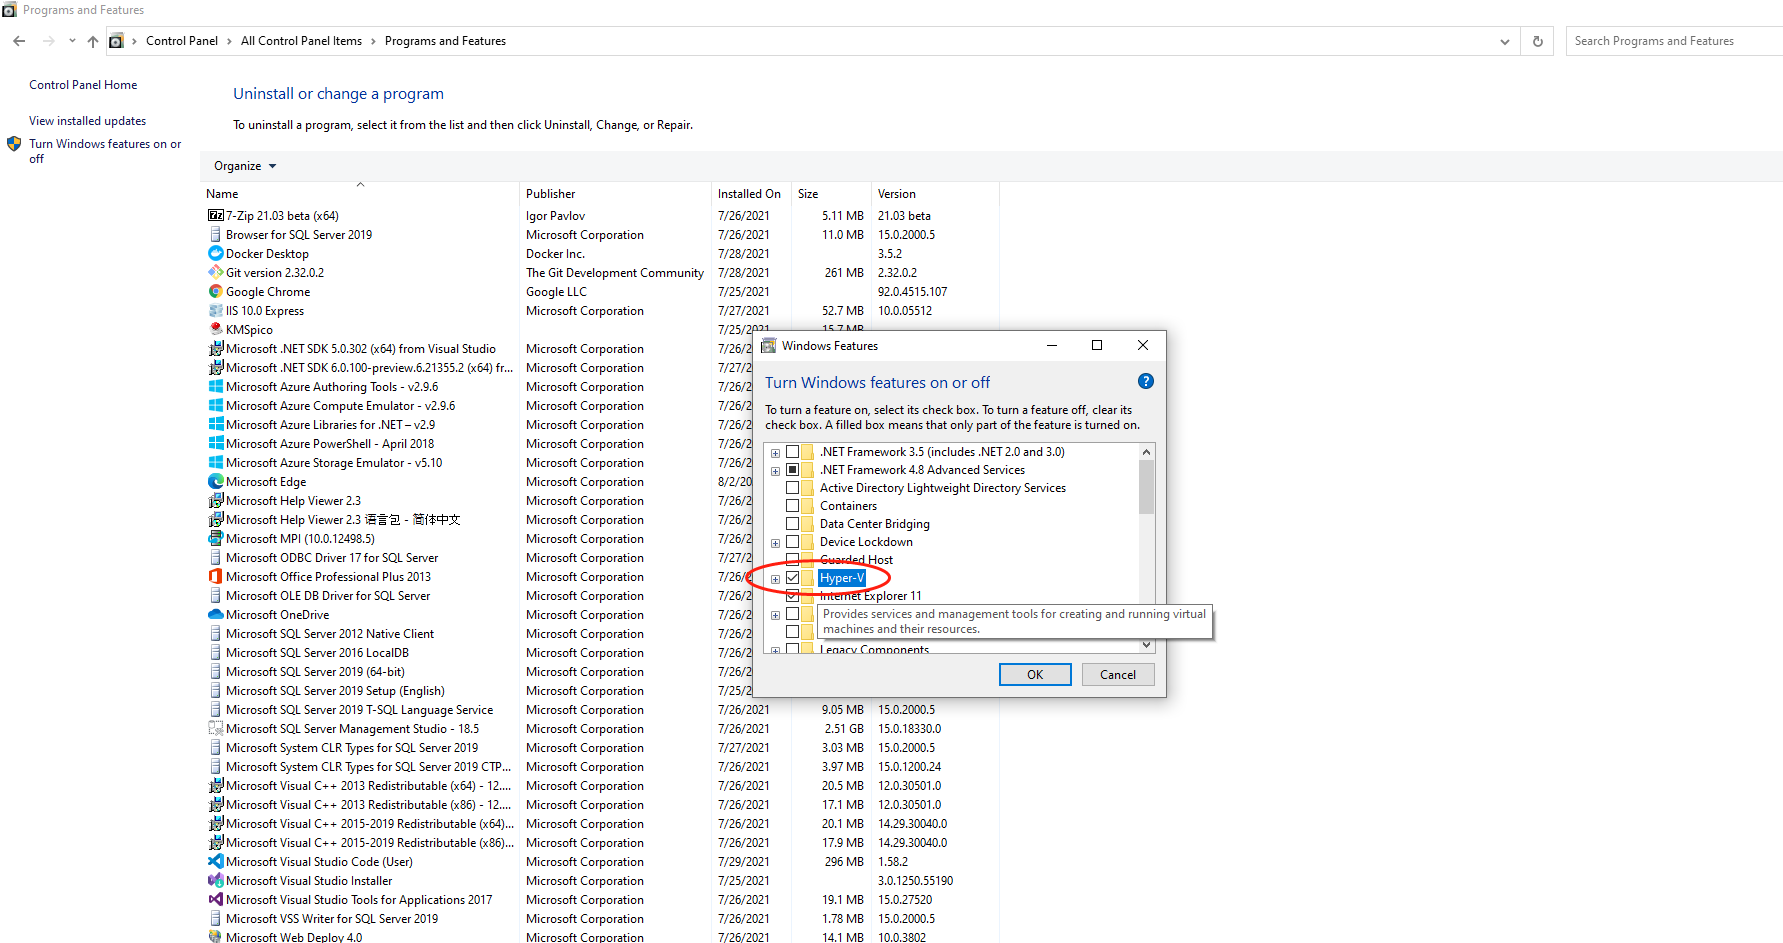Sort by the Size column header

point(831,193)
